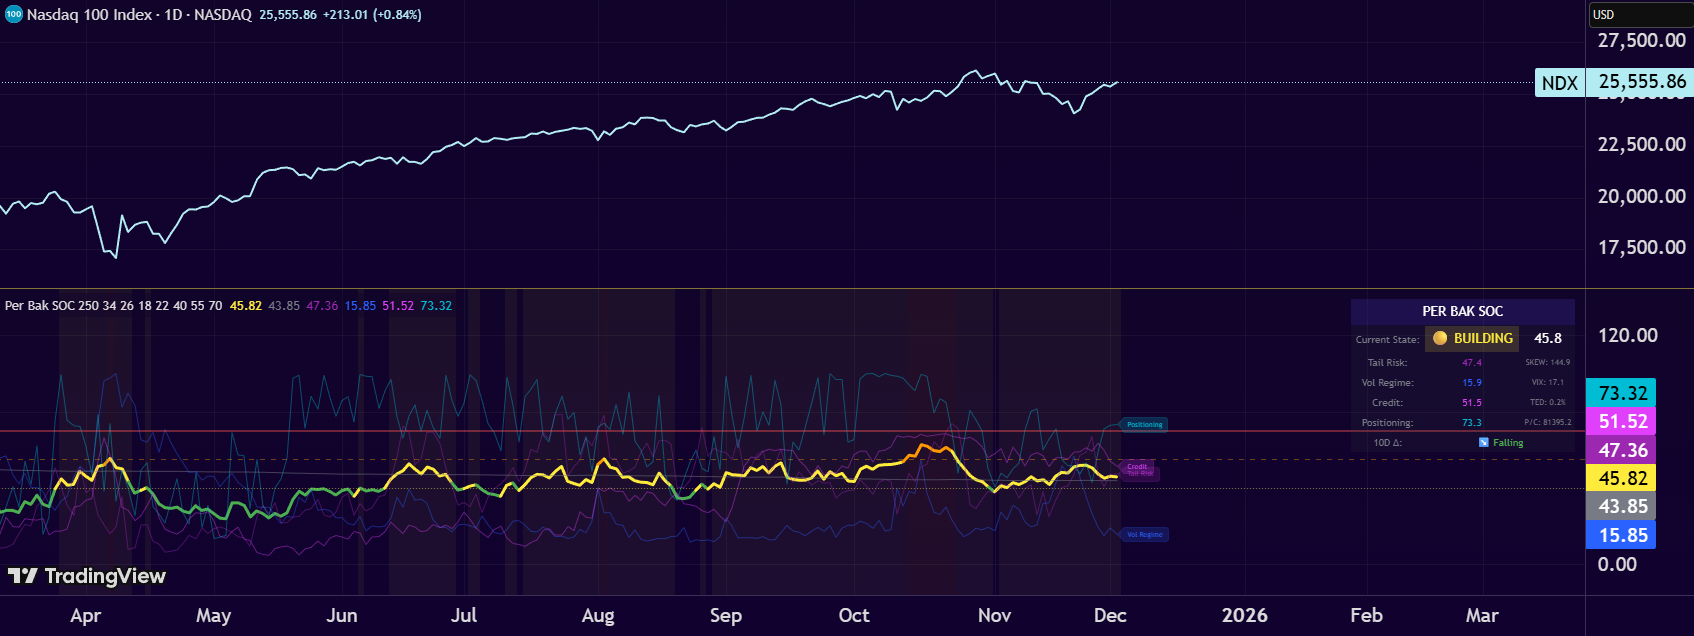1694x636 pixels.
Task: Select the Credit line label tag
Action: click(x=1137, y=466)
